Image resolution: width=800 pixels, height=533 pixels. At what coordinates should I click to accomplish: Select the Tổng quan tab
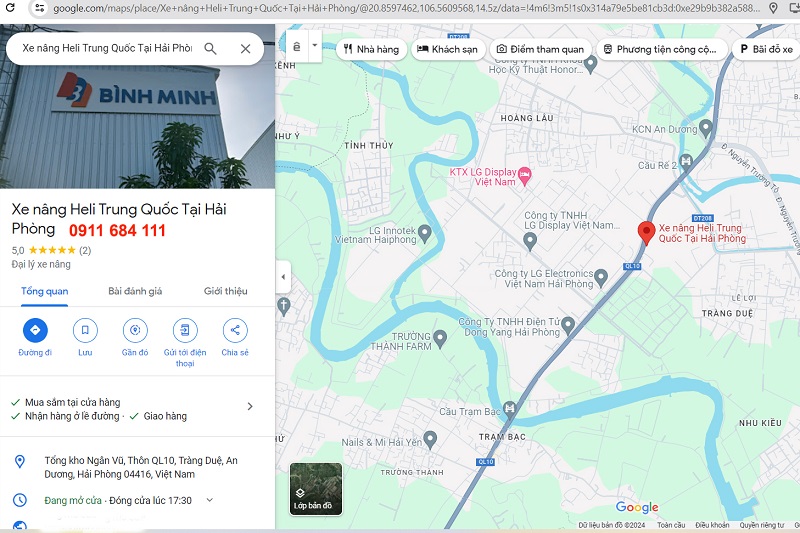pyautogui.click(x=45, y=291)
